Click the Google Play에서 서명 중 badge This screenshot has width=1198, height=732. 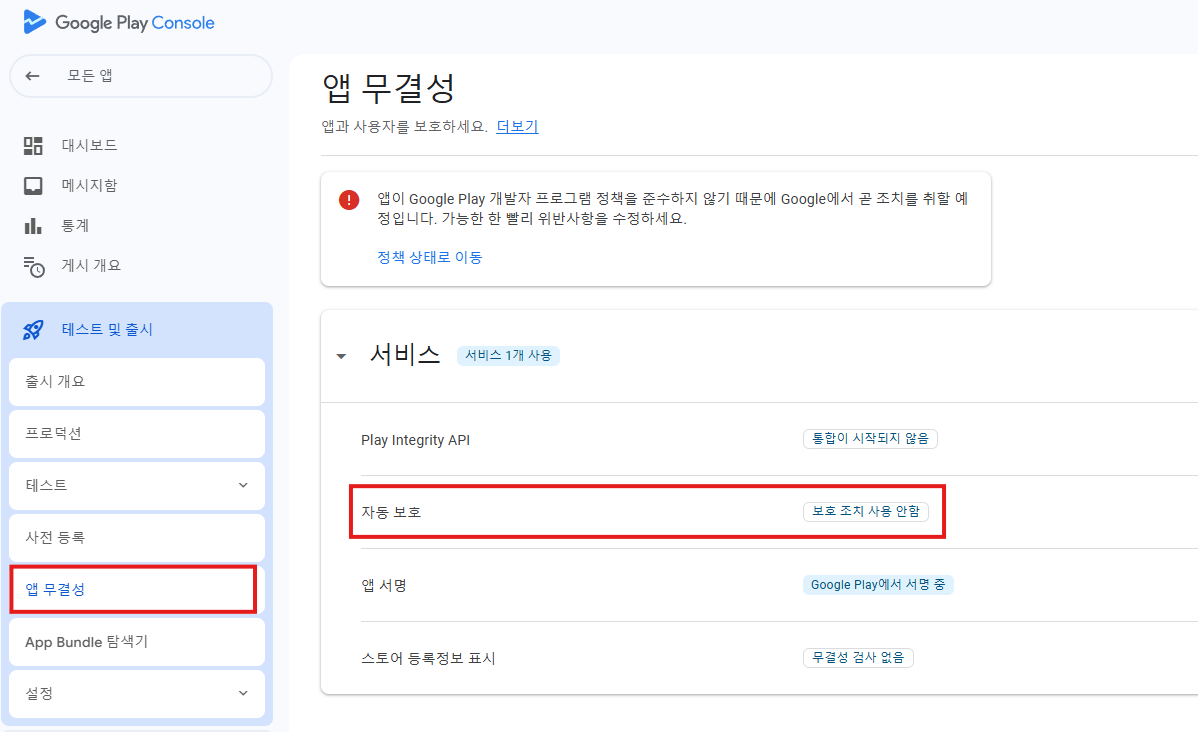877,585
